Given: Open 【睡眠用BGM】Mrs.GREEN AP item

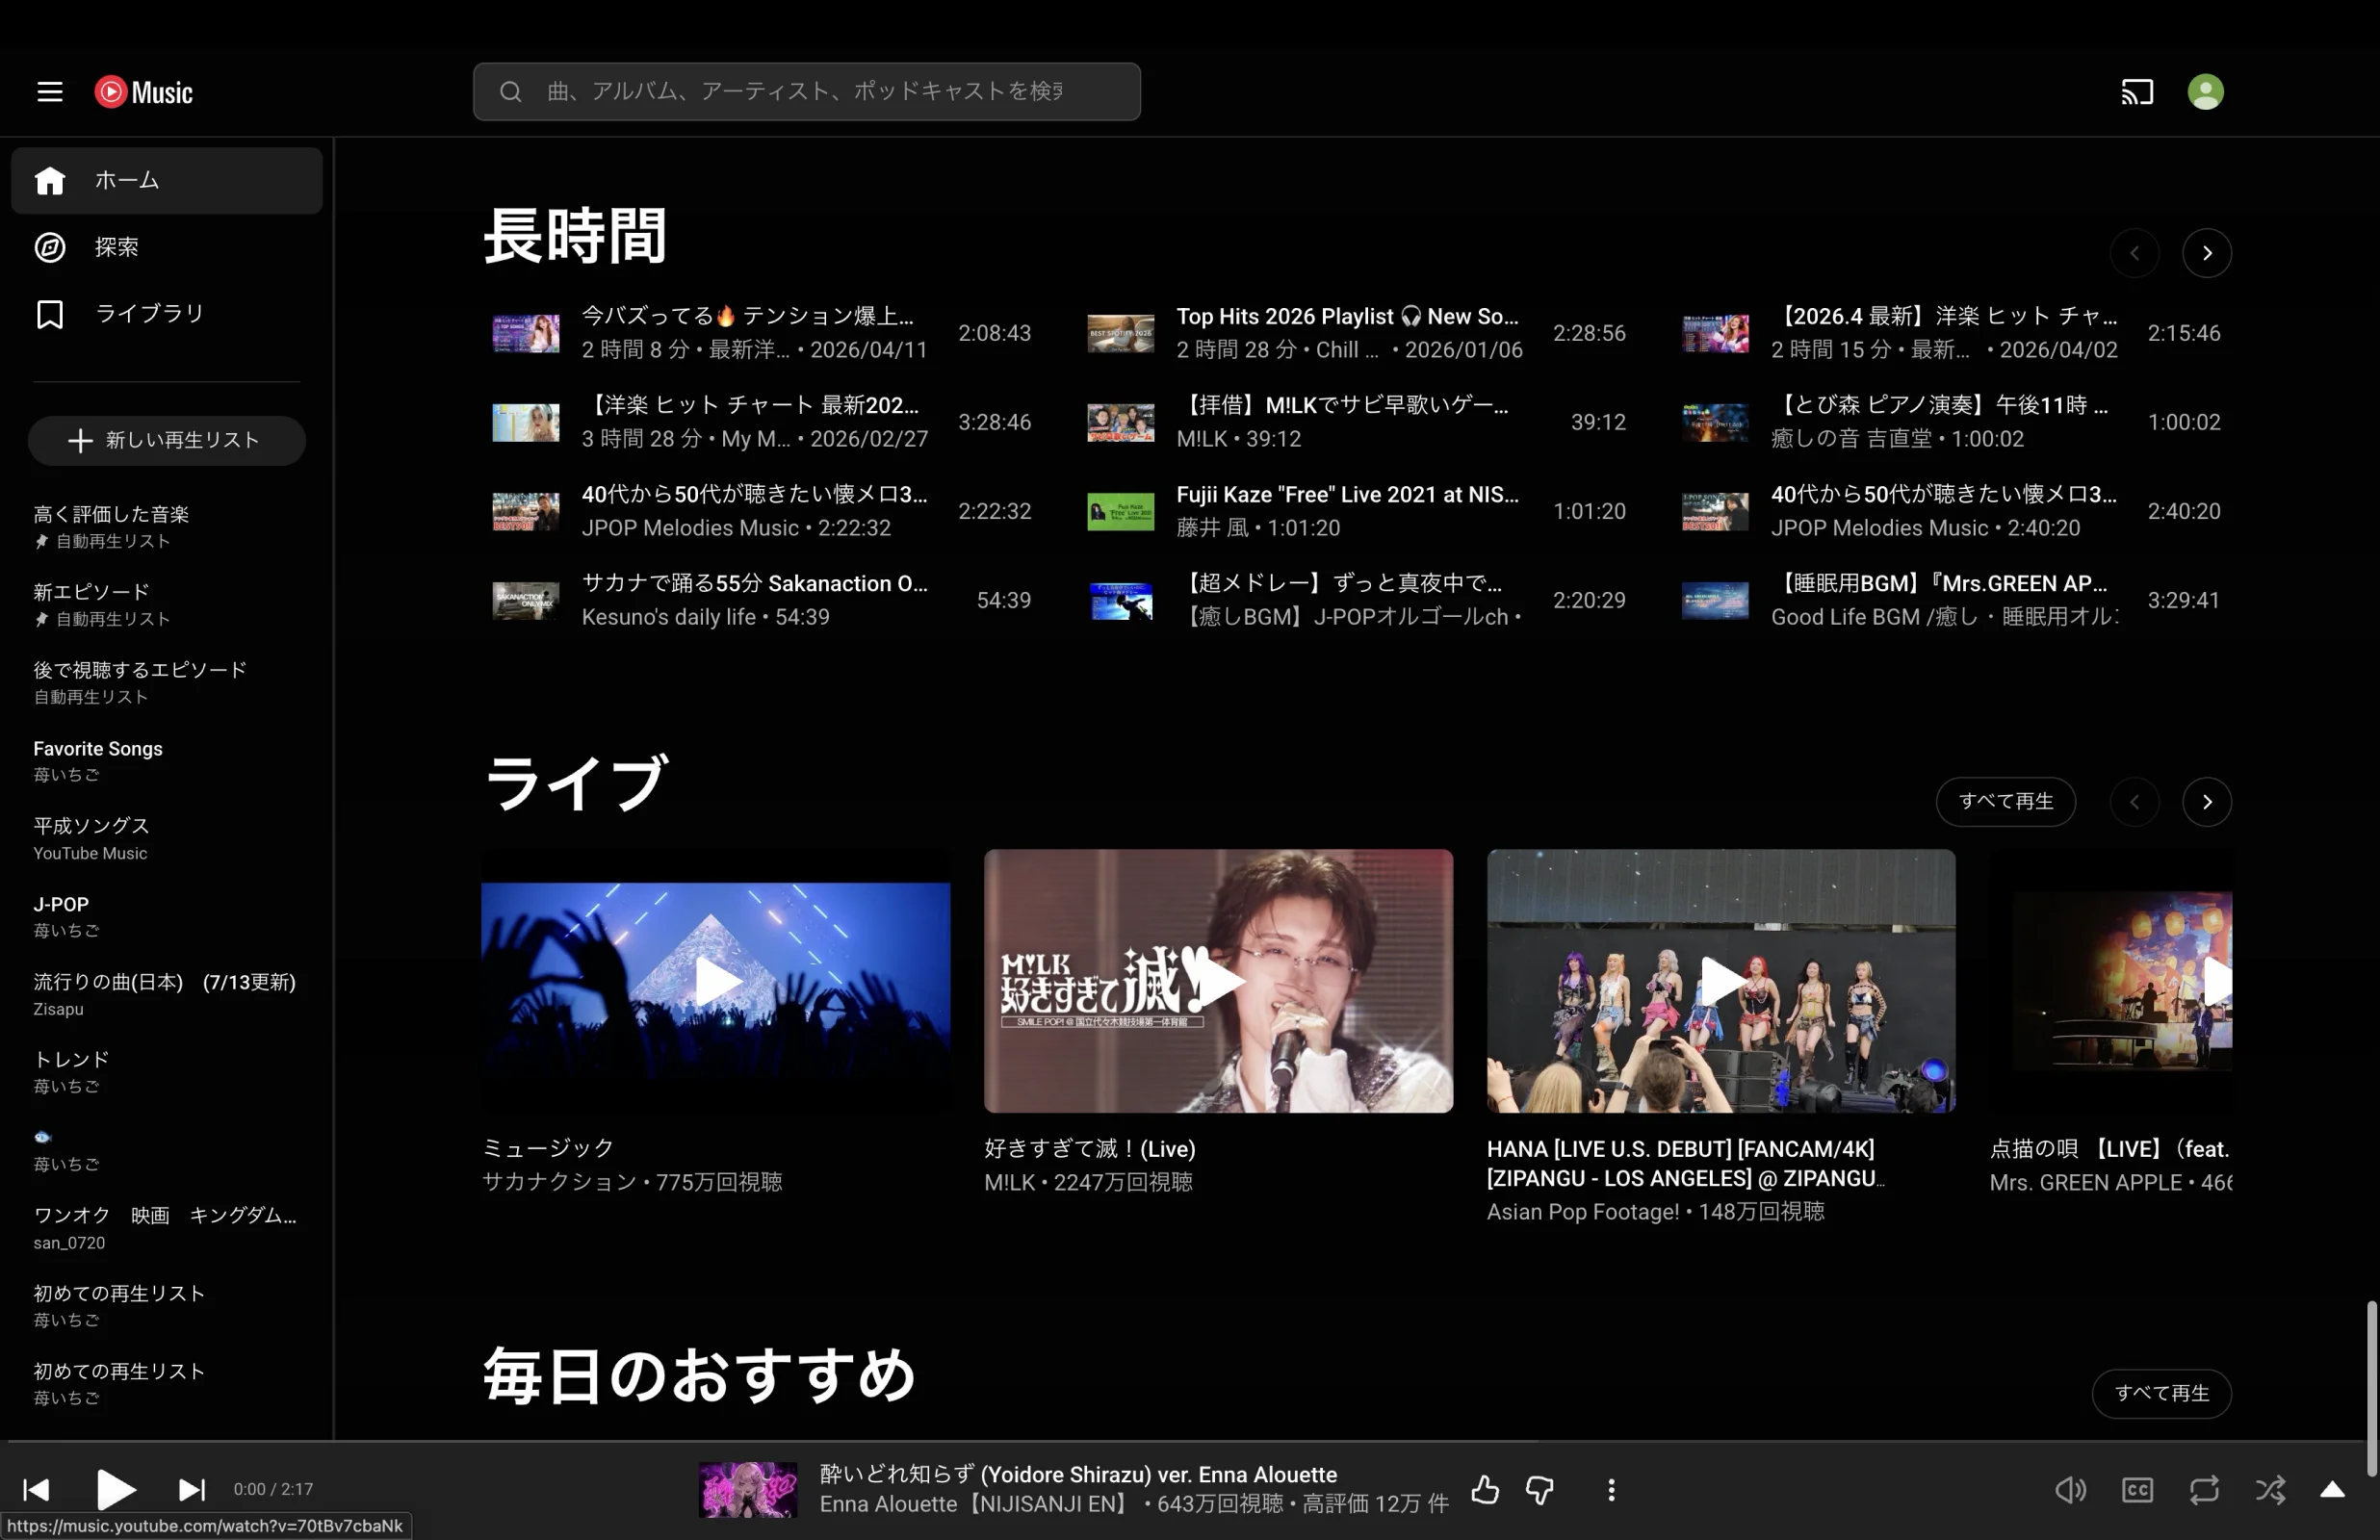Looking at the screenshot, I should tap(1939, 584).
